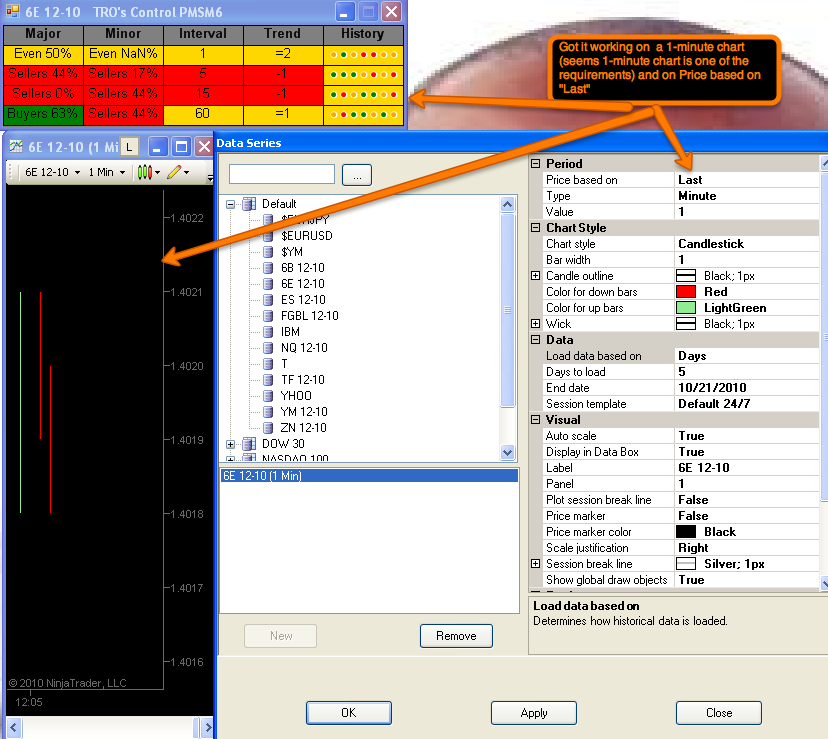
Task: Click Load data based on Days value
Action: (747, 356)
